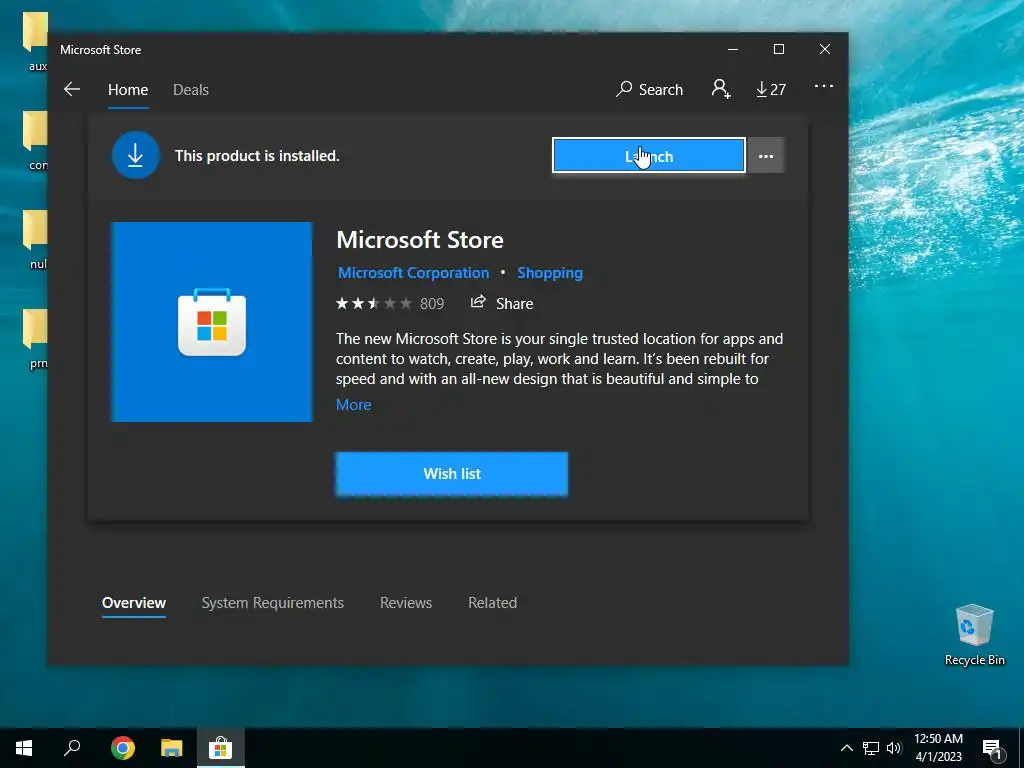Open the See more ellipsis menu in header

[824, 86]
